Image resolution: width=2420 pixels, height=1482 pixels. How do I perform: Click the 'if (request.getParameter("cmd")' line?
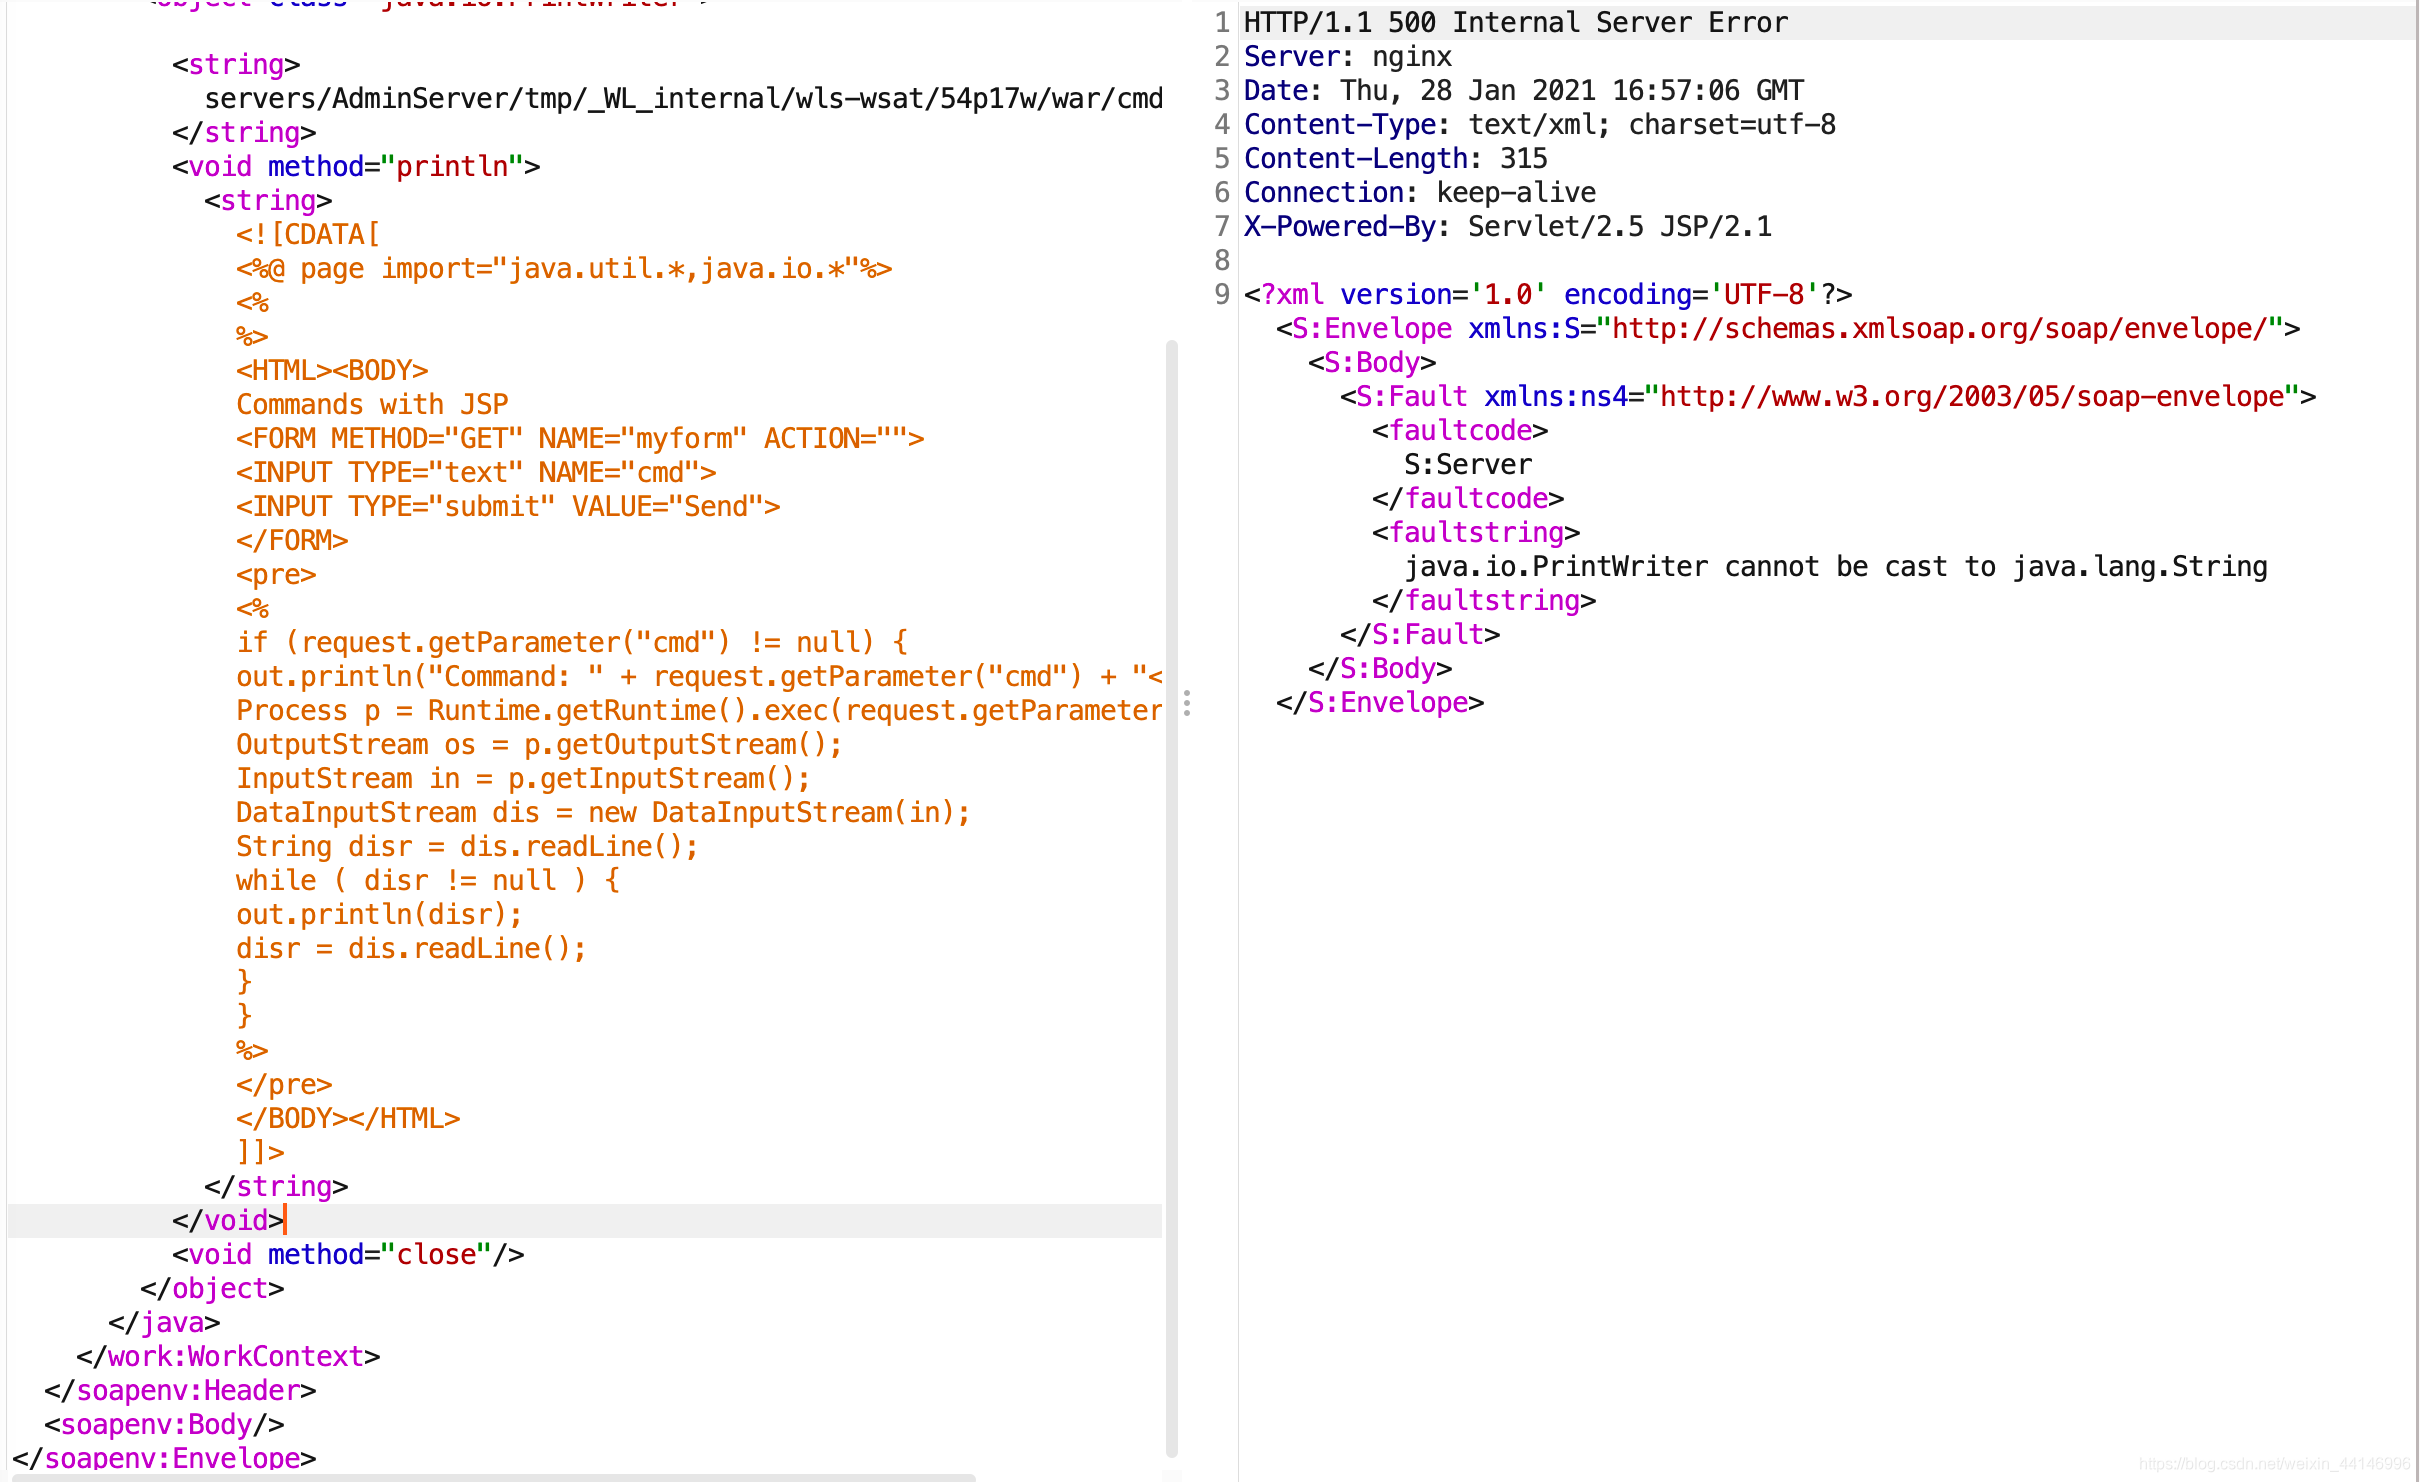[571, 642]
